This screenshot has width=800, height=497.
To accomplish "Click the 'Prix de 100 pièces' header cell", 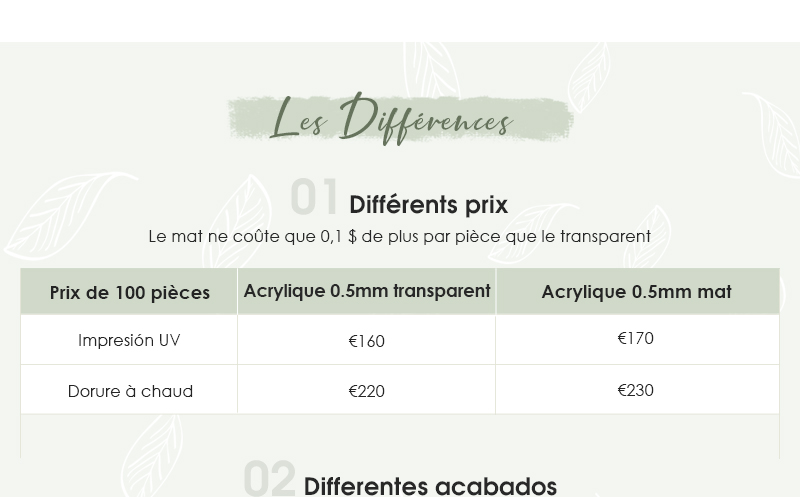I will point(129,292).
